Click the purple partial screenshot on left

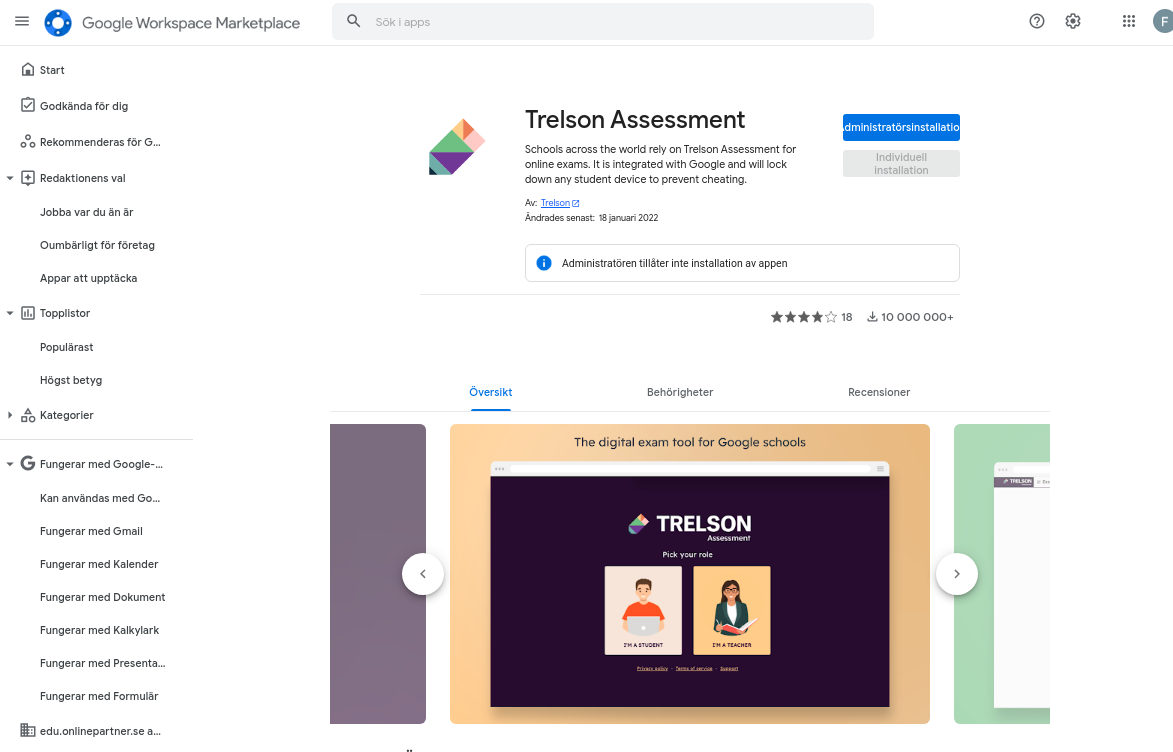coord(378,574)
